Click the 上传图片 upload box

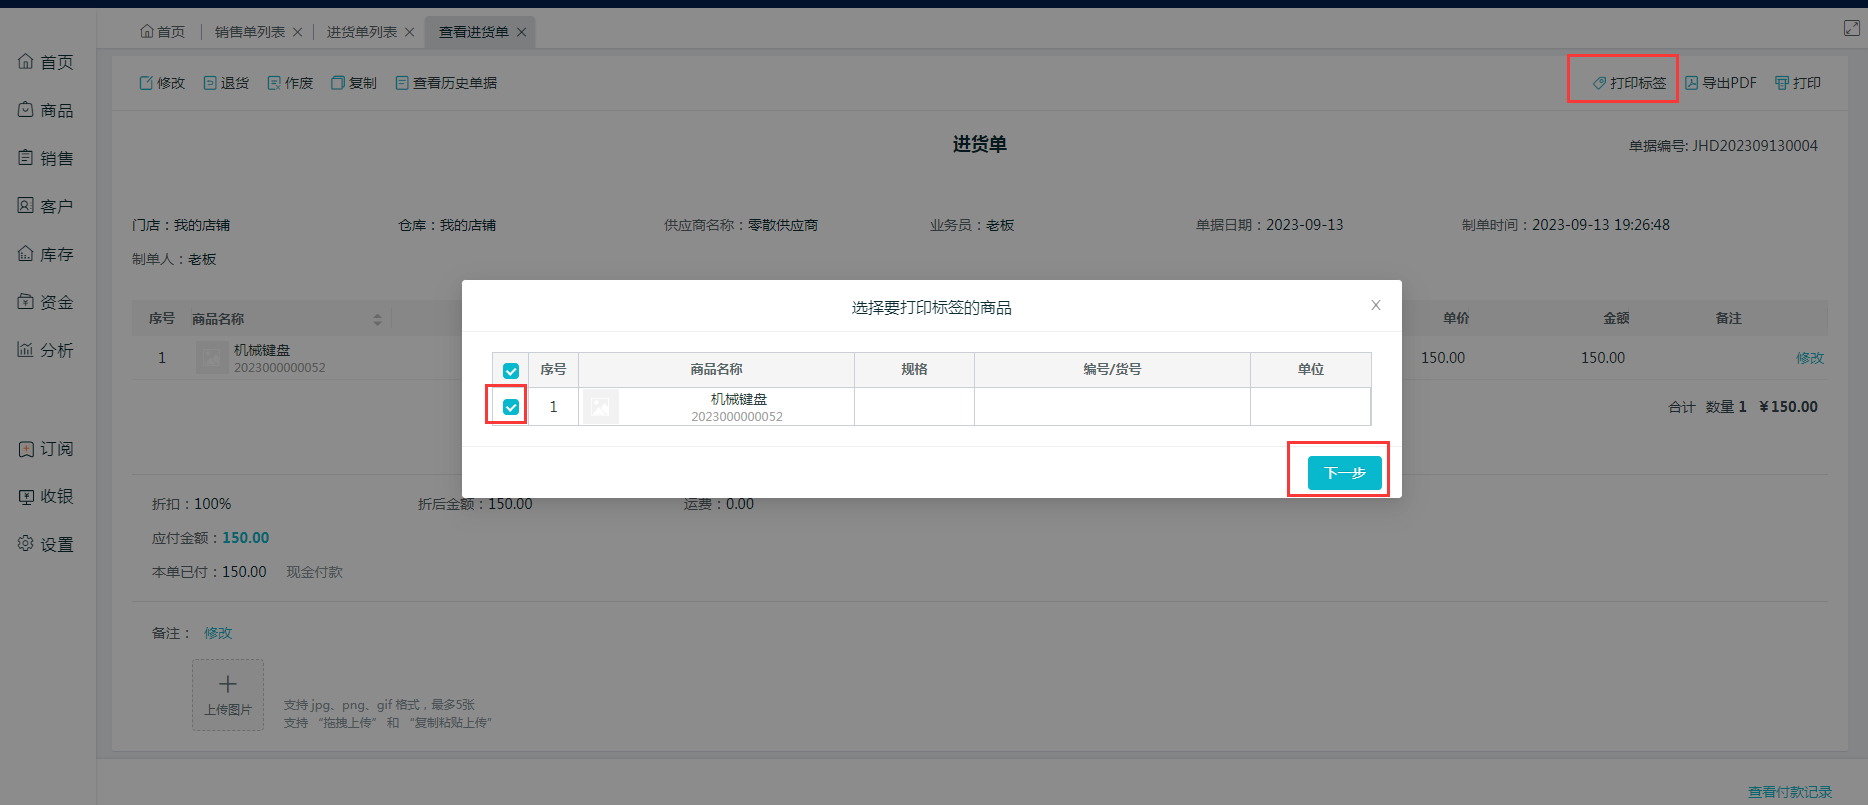[228, 694]
